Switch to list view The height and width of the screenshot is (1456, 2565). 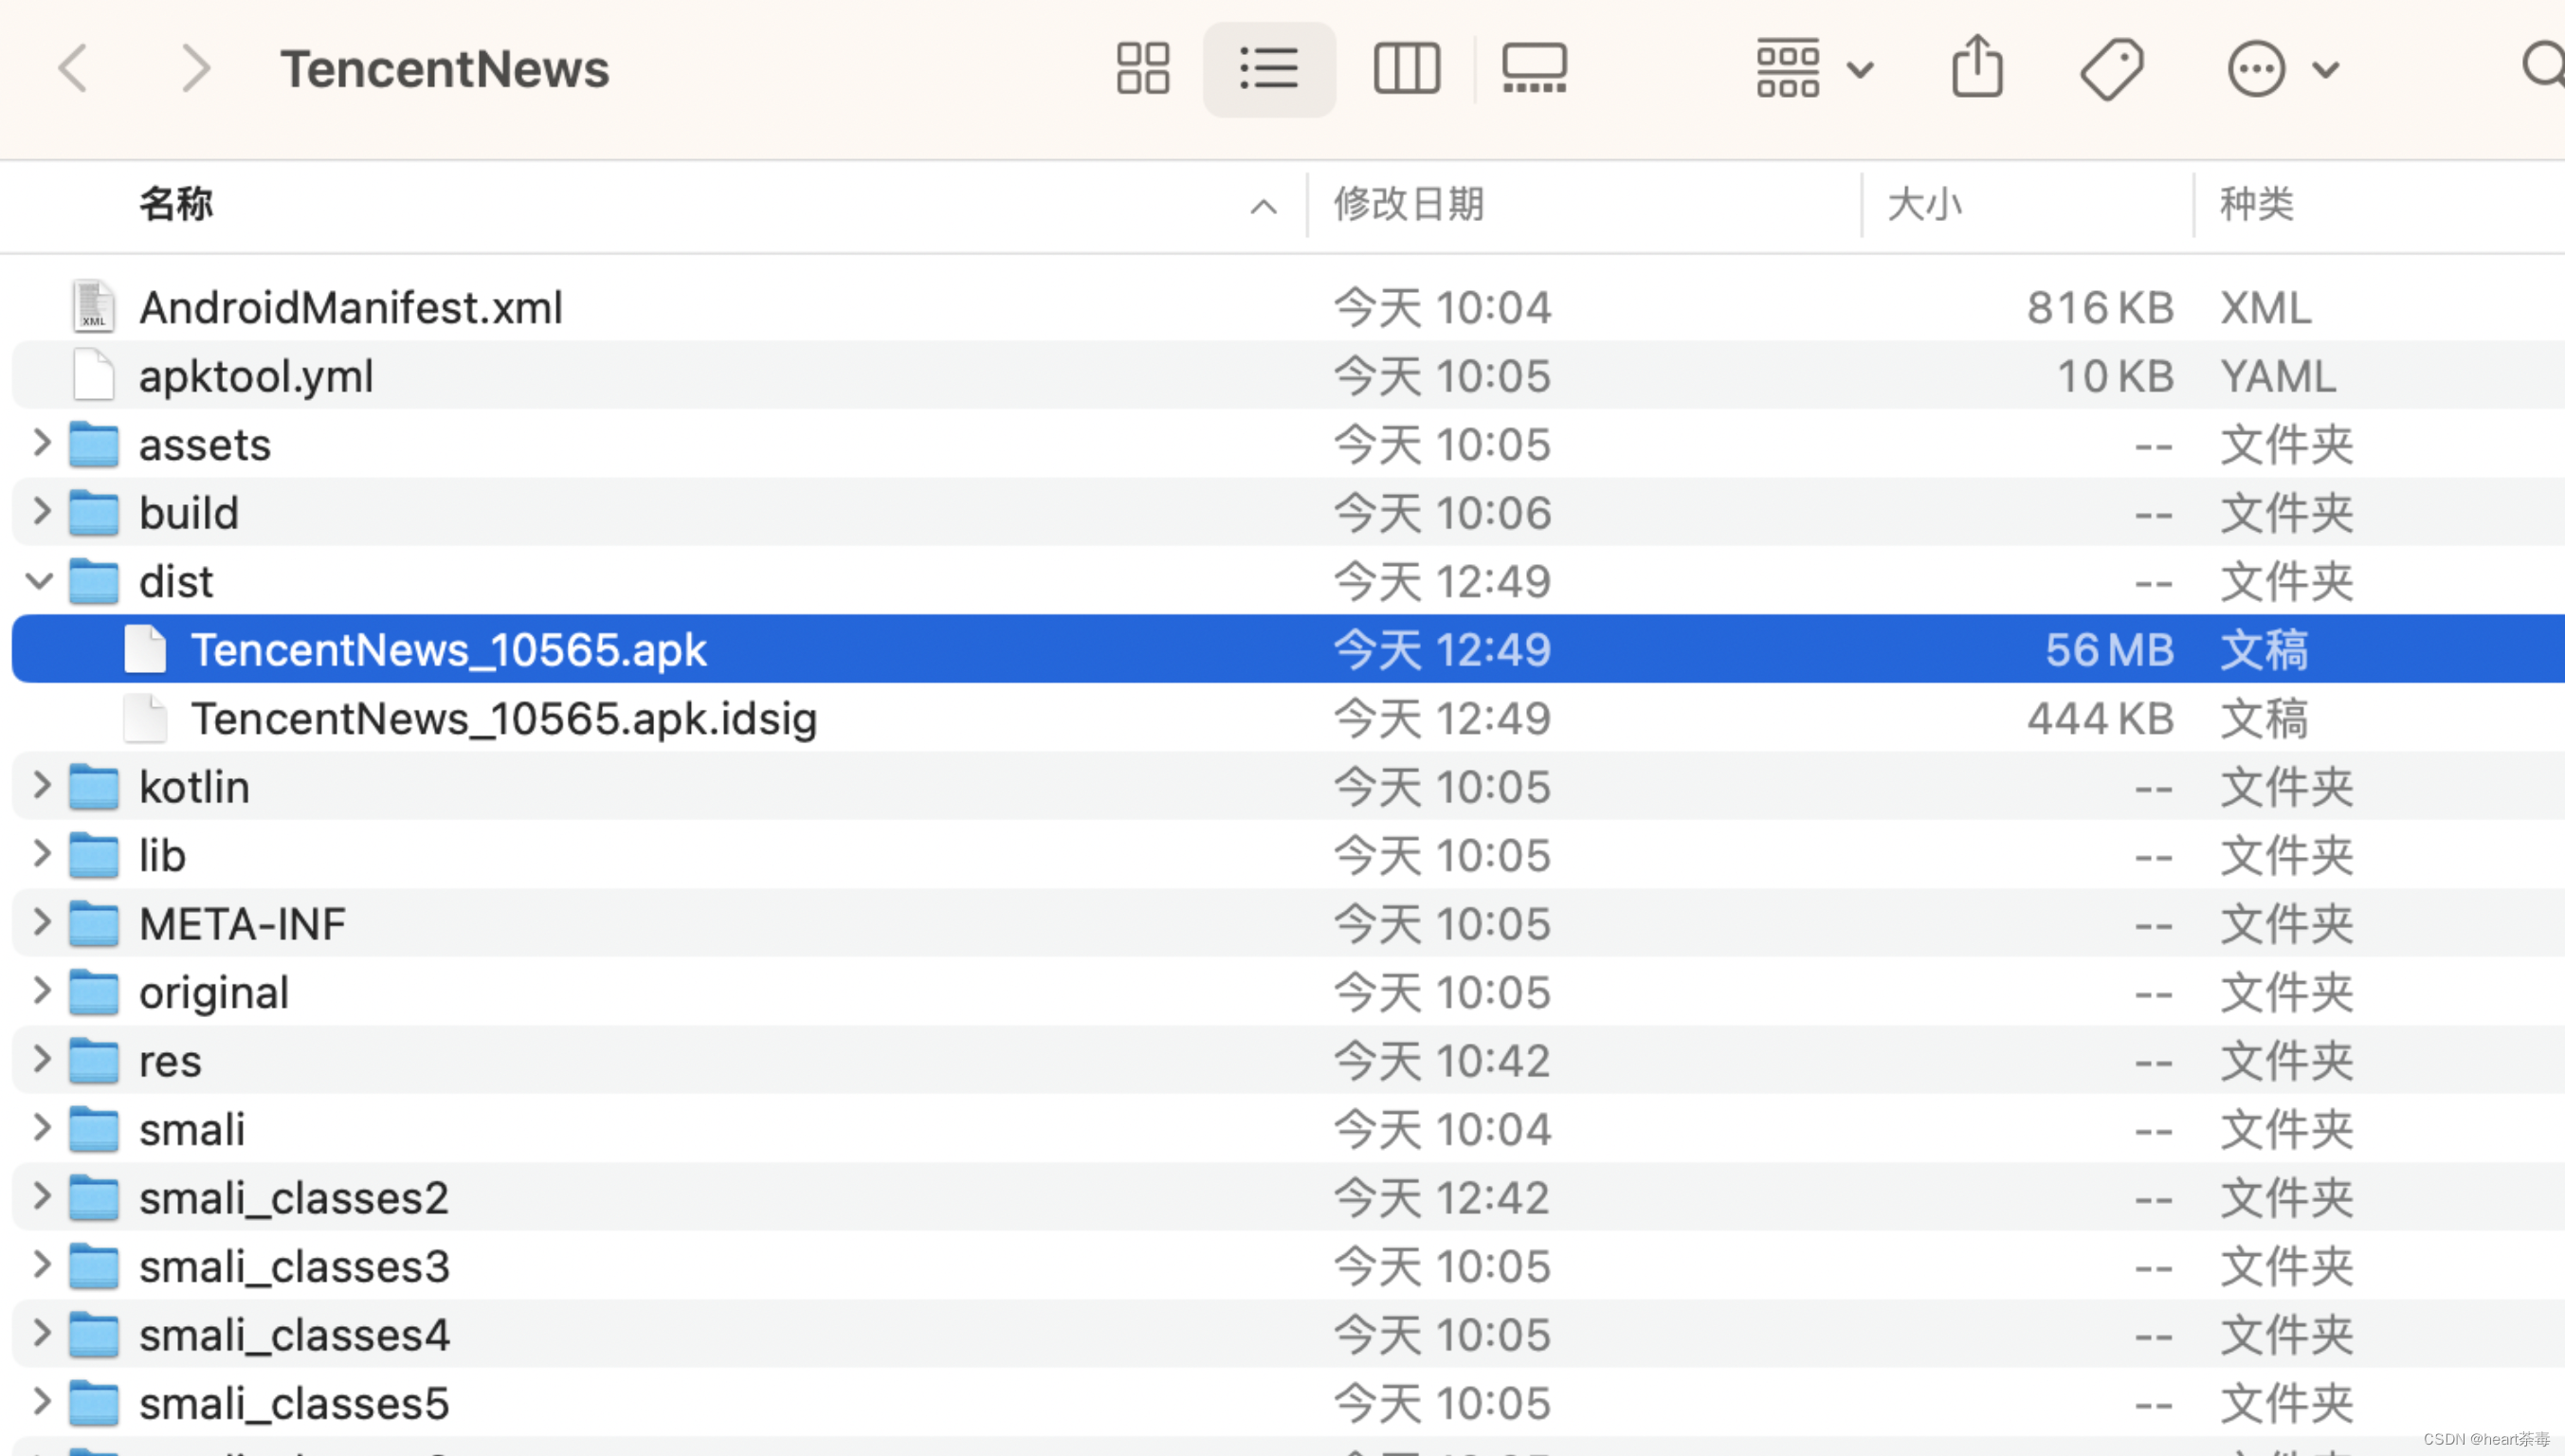tap(1268, 69)
